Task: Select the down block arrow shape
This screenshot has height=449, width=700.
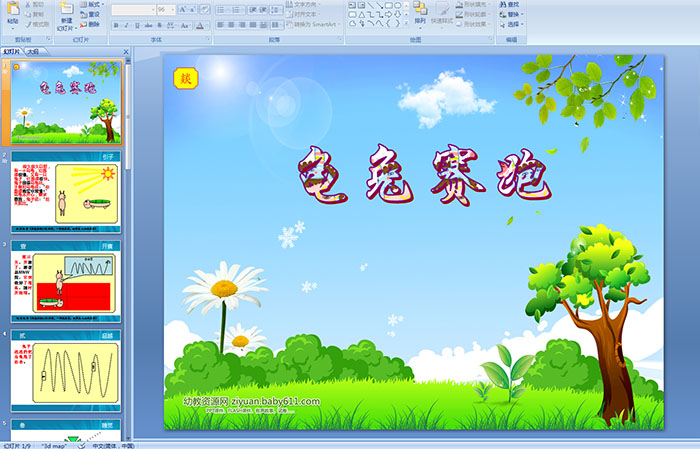Action: pyautogui.click(x=397, y=15)
